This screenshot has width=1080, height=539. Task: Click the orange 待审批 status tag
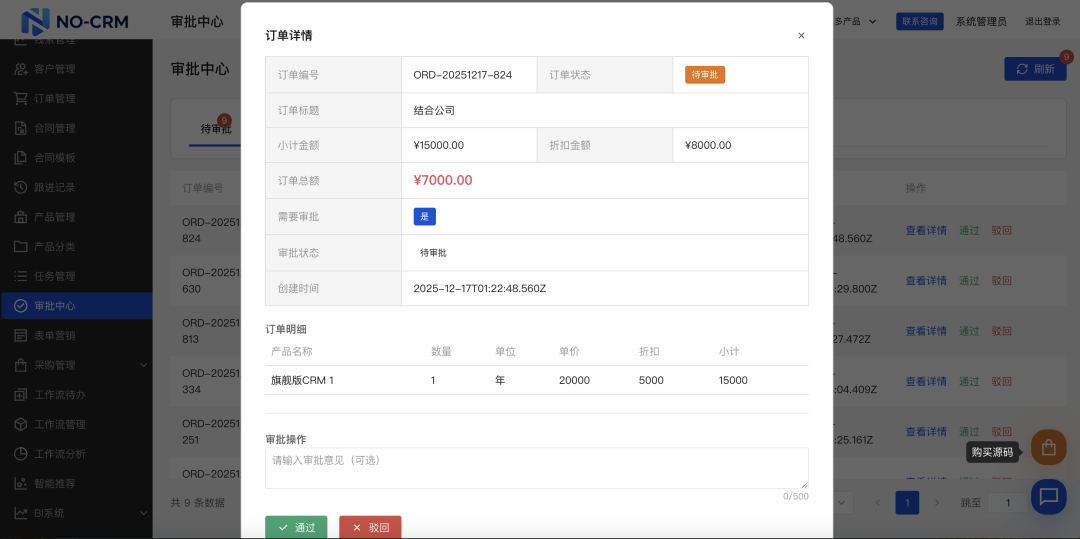(705, 74)
